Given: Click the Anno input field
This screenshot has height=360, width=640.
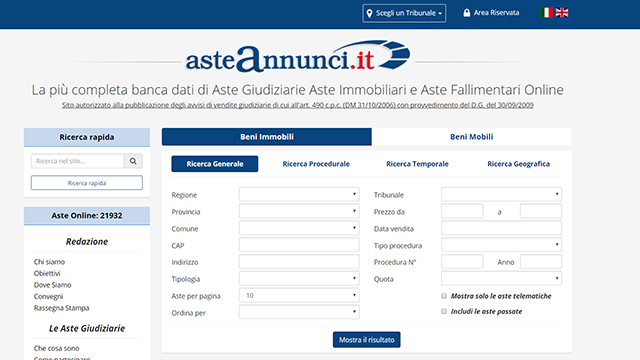Looking at the screenshot, I should click(541, 262).
